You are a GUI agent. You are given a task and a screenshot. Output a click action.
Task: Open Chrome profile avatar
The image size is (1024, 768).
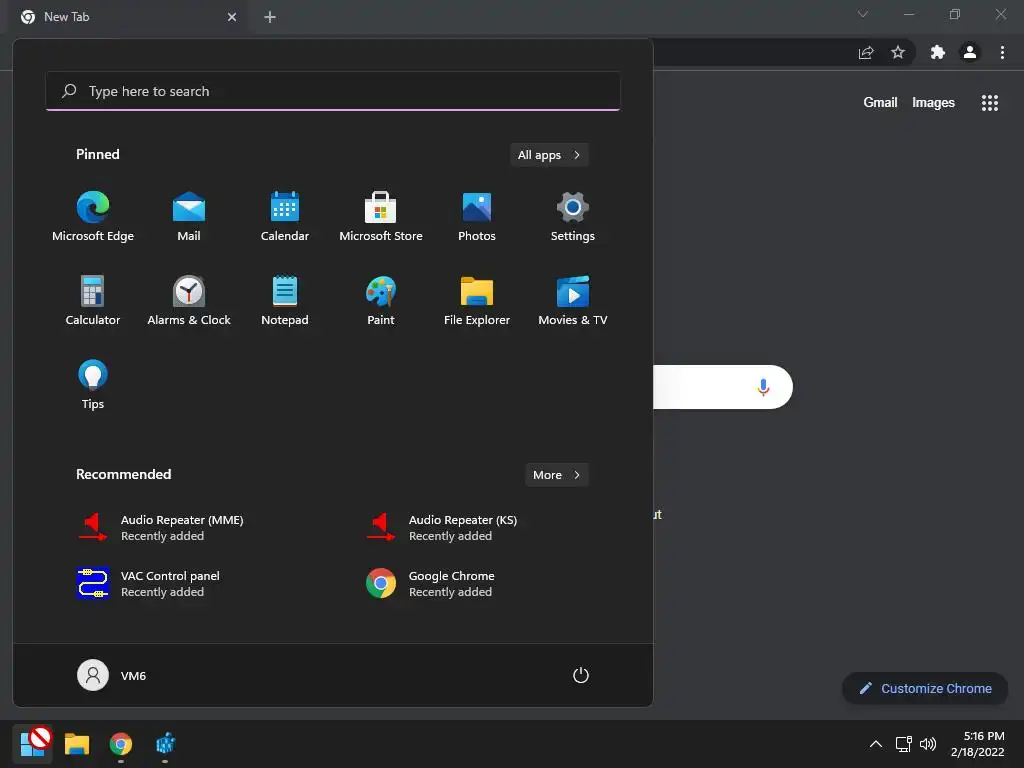click(x=970, y=53)
